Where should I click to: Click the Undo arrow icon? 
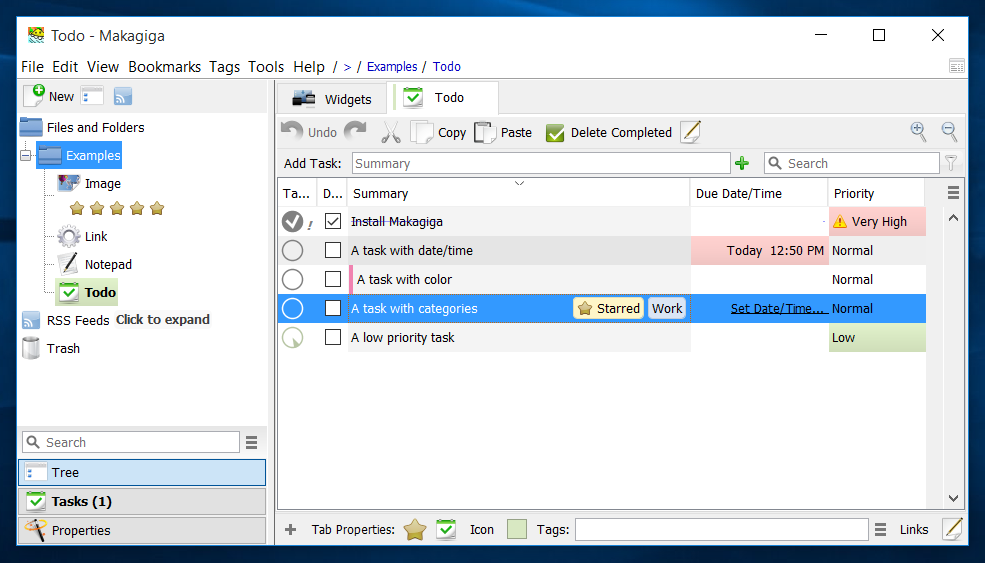(291, 131)
